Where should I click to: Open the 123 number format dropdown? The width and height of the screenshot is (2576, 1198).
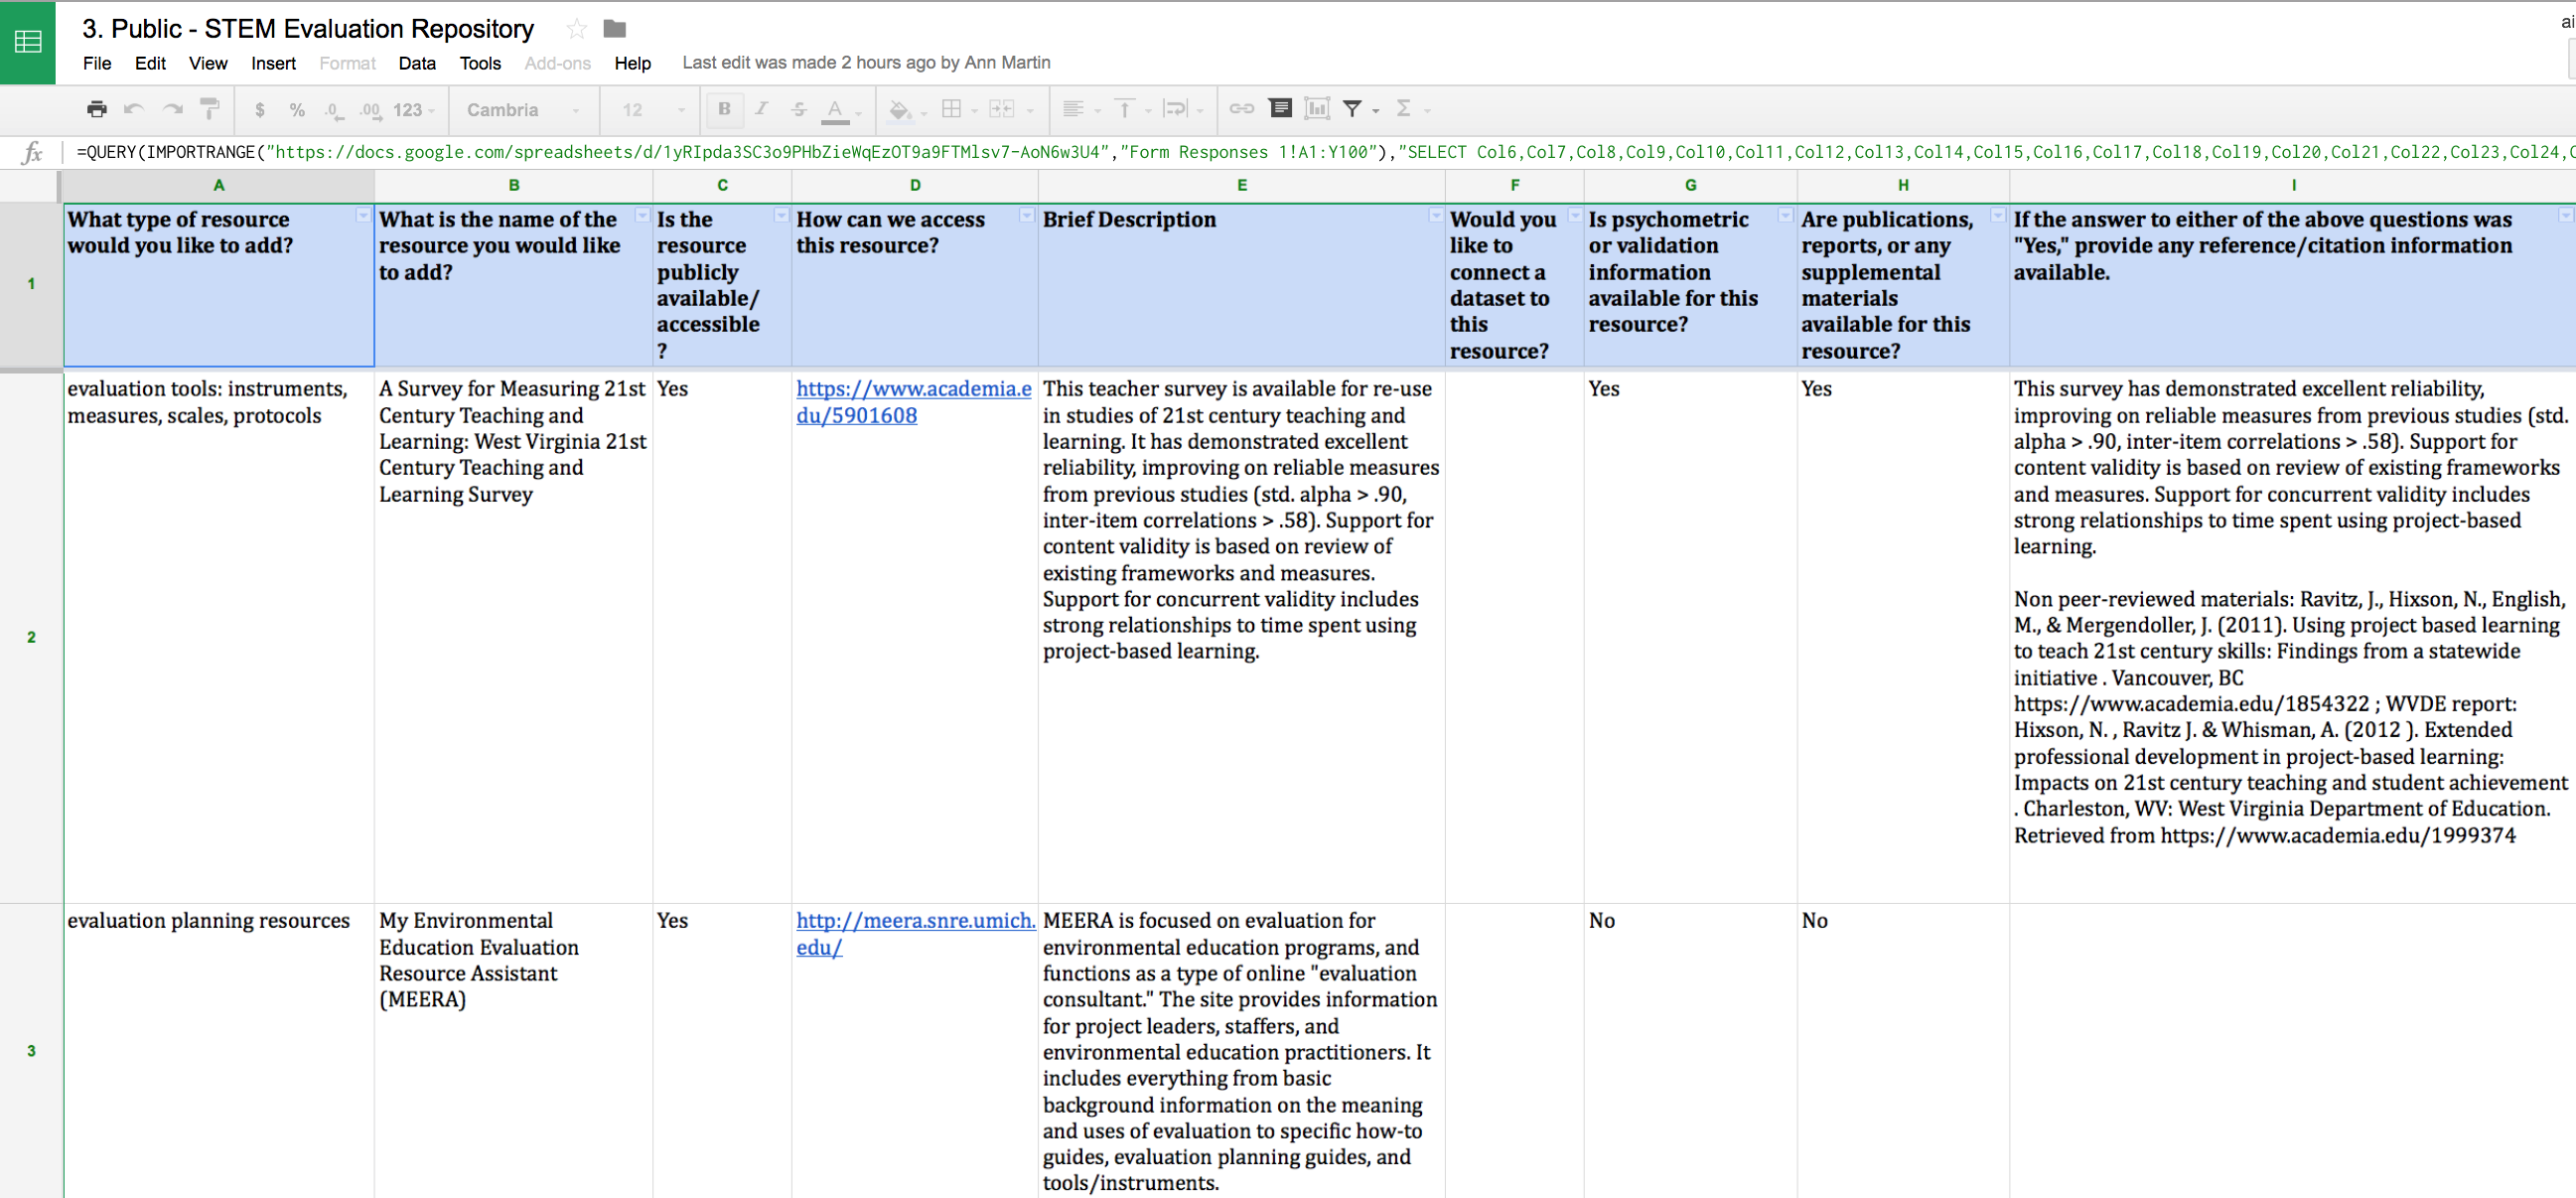tap(414, 110)
